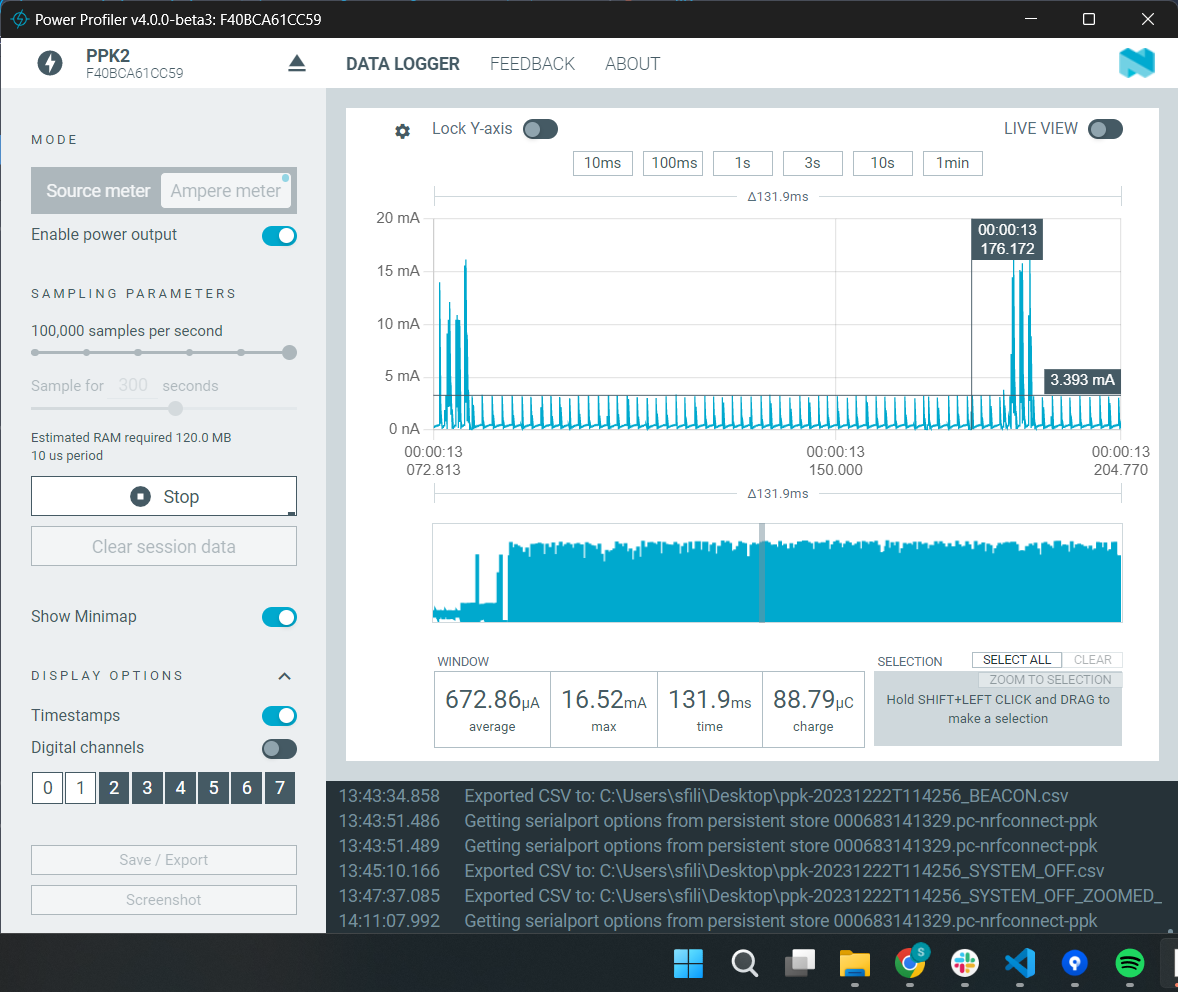Image resolution: width=1178 pixels, height=992 pixels.
Task: Disable Timestamps switch
Action: pos(279,716)
